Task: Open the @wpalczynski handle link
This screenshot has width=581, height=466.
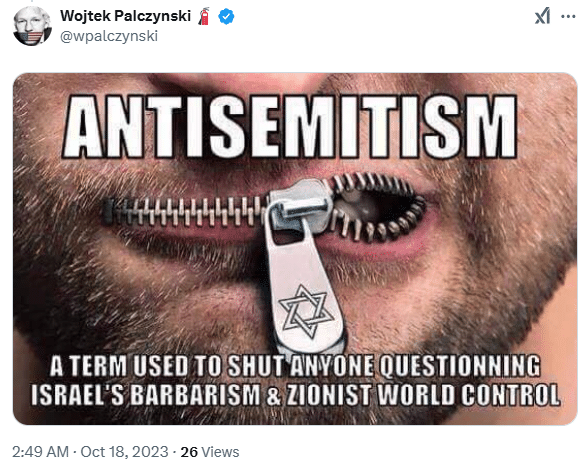Action: 109,36
